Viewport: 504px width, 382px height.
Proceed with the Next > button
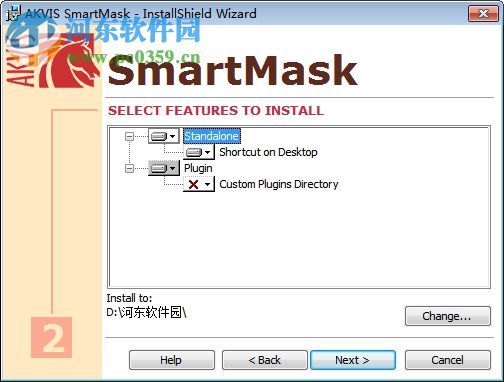pos(353,360)
